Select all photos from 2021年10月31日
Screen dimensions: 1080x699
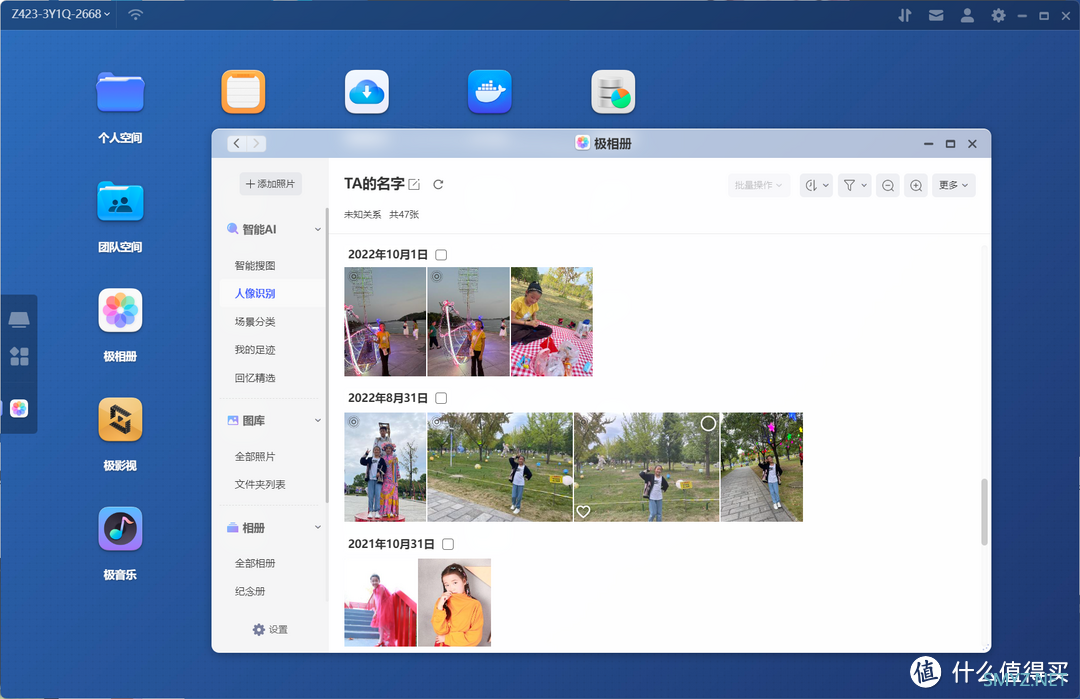pos(448,544)
